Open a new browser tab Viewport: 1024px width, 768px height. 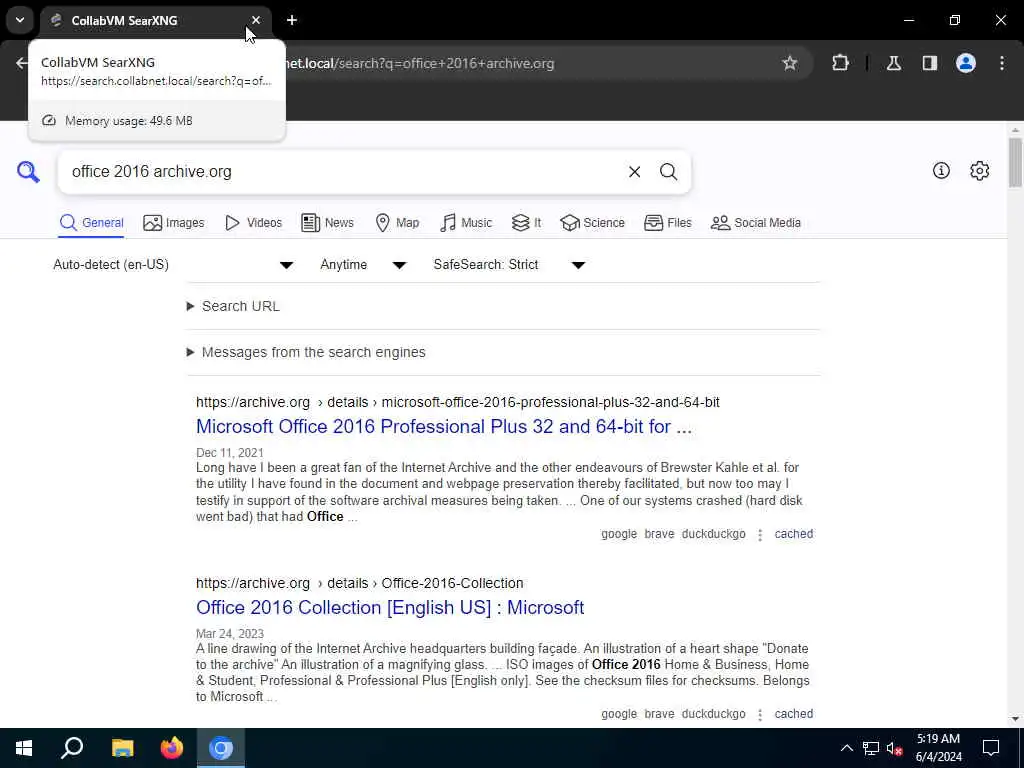292,20
